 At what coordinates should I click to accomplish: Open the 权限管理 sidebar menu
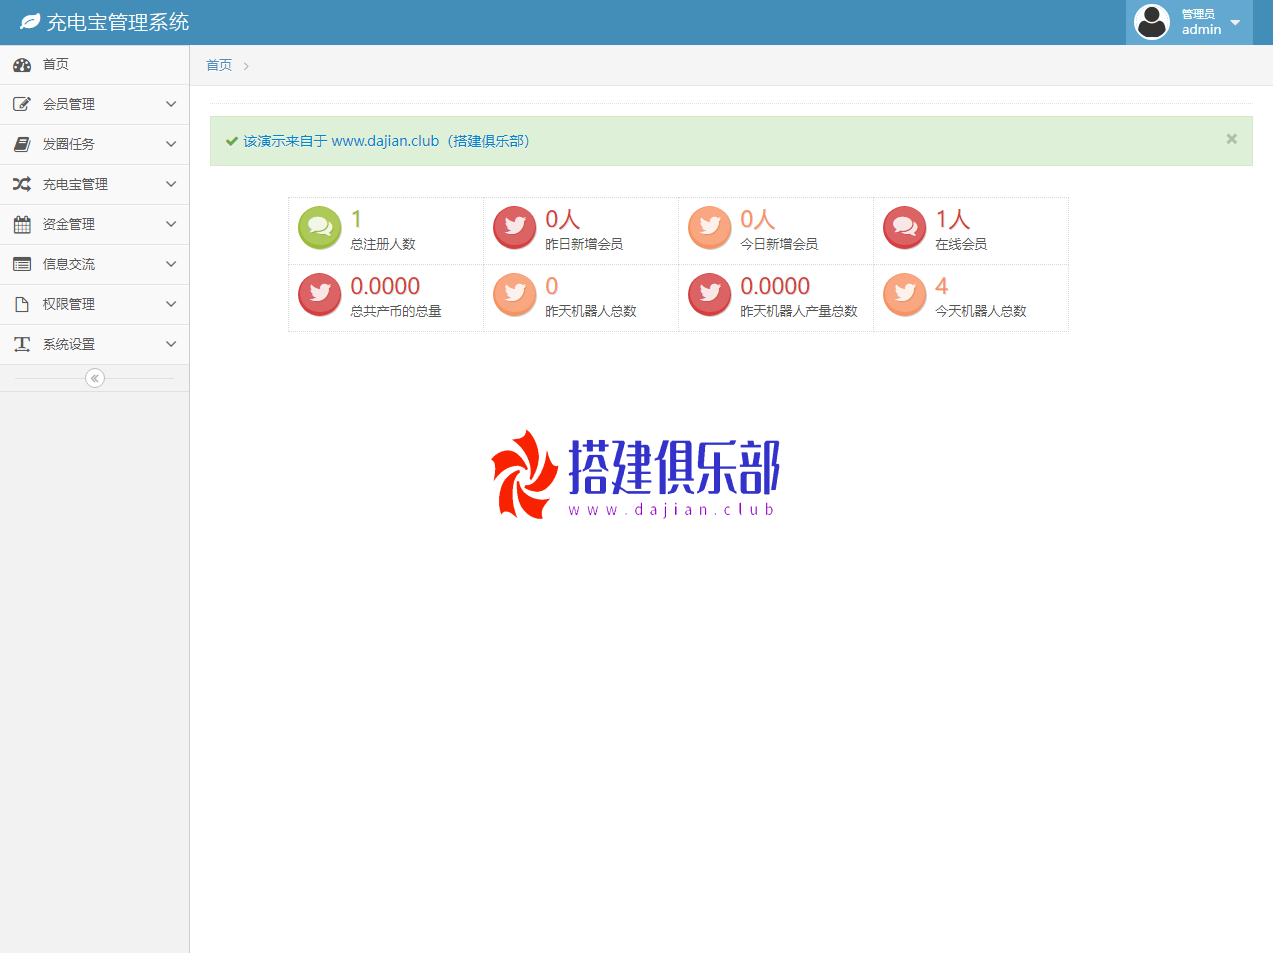(94, 305)
